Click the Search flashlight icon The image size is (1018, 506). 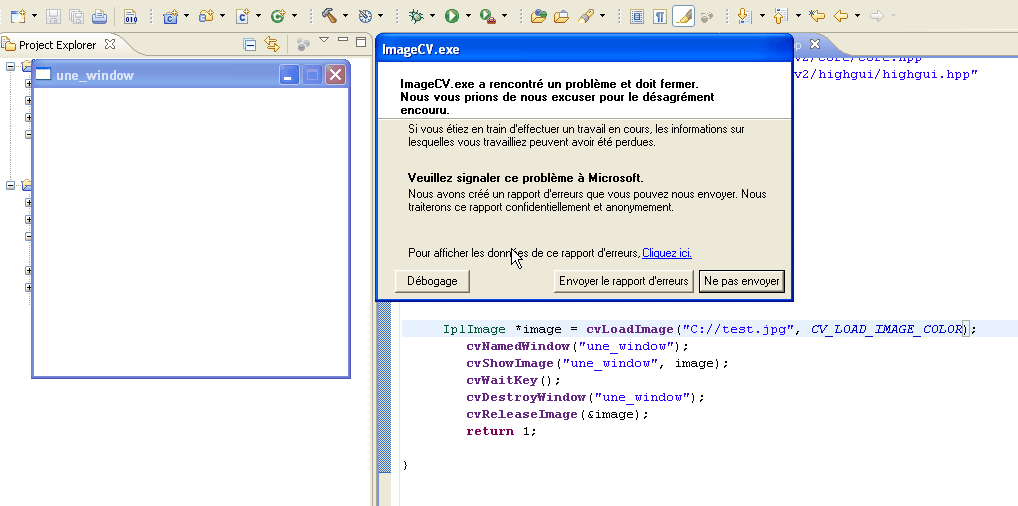click(586, 16)
